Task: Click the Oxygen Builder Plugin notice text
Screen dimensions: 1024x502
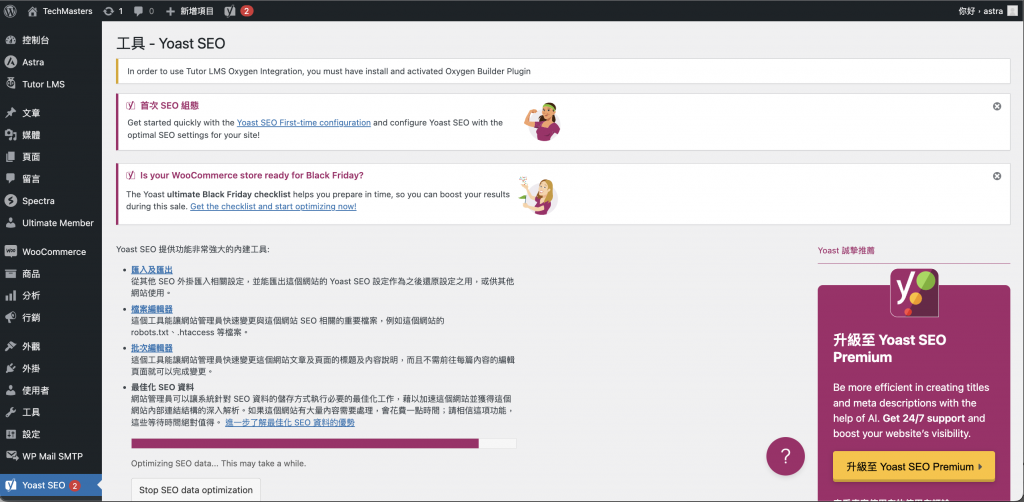Action: 328,71
